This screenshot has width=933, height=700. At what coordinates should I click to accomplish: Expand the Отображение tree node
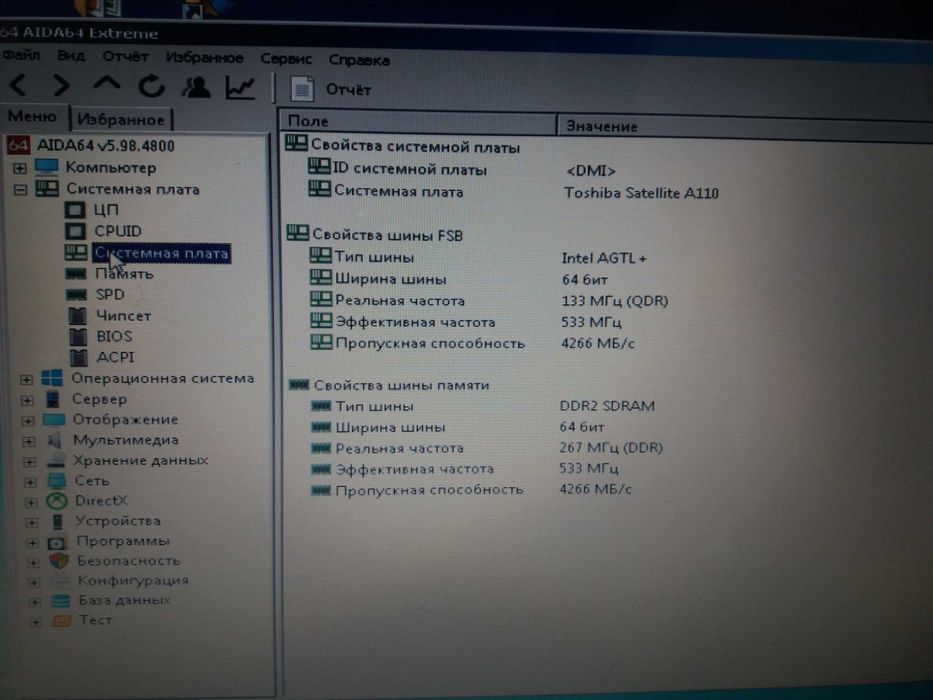click(x=27, y=421)
